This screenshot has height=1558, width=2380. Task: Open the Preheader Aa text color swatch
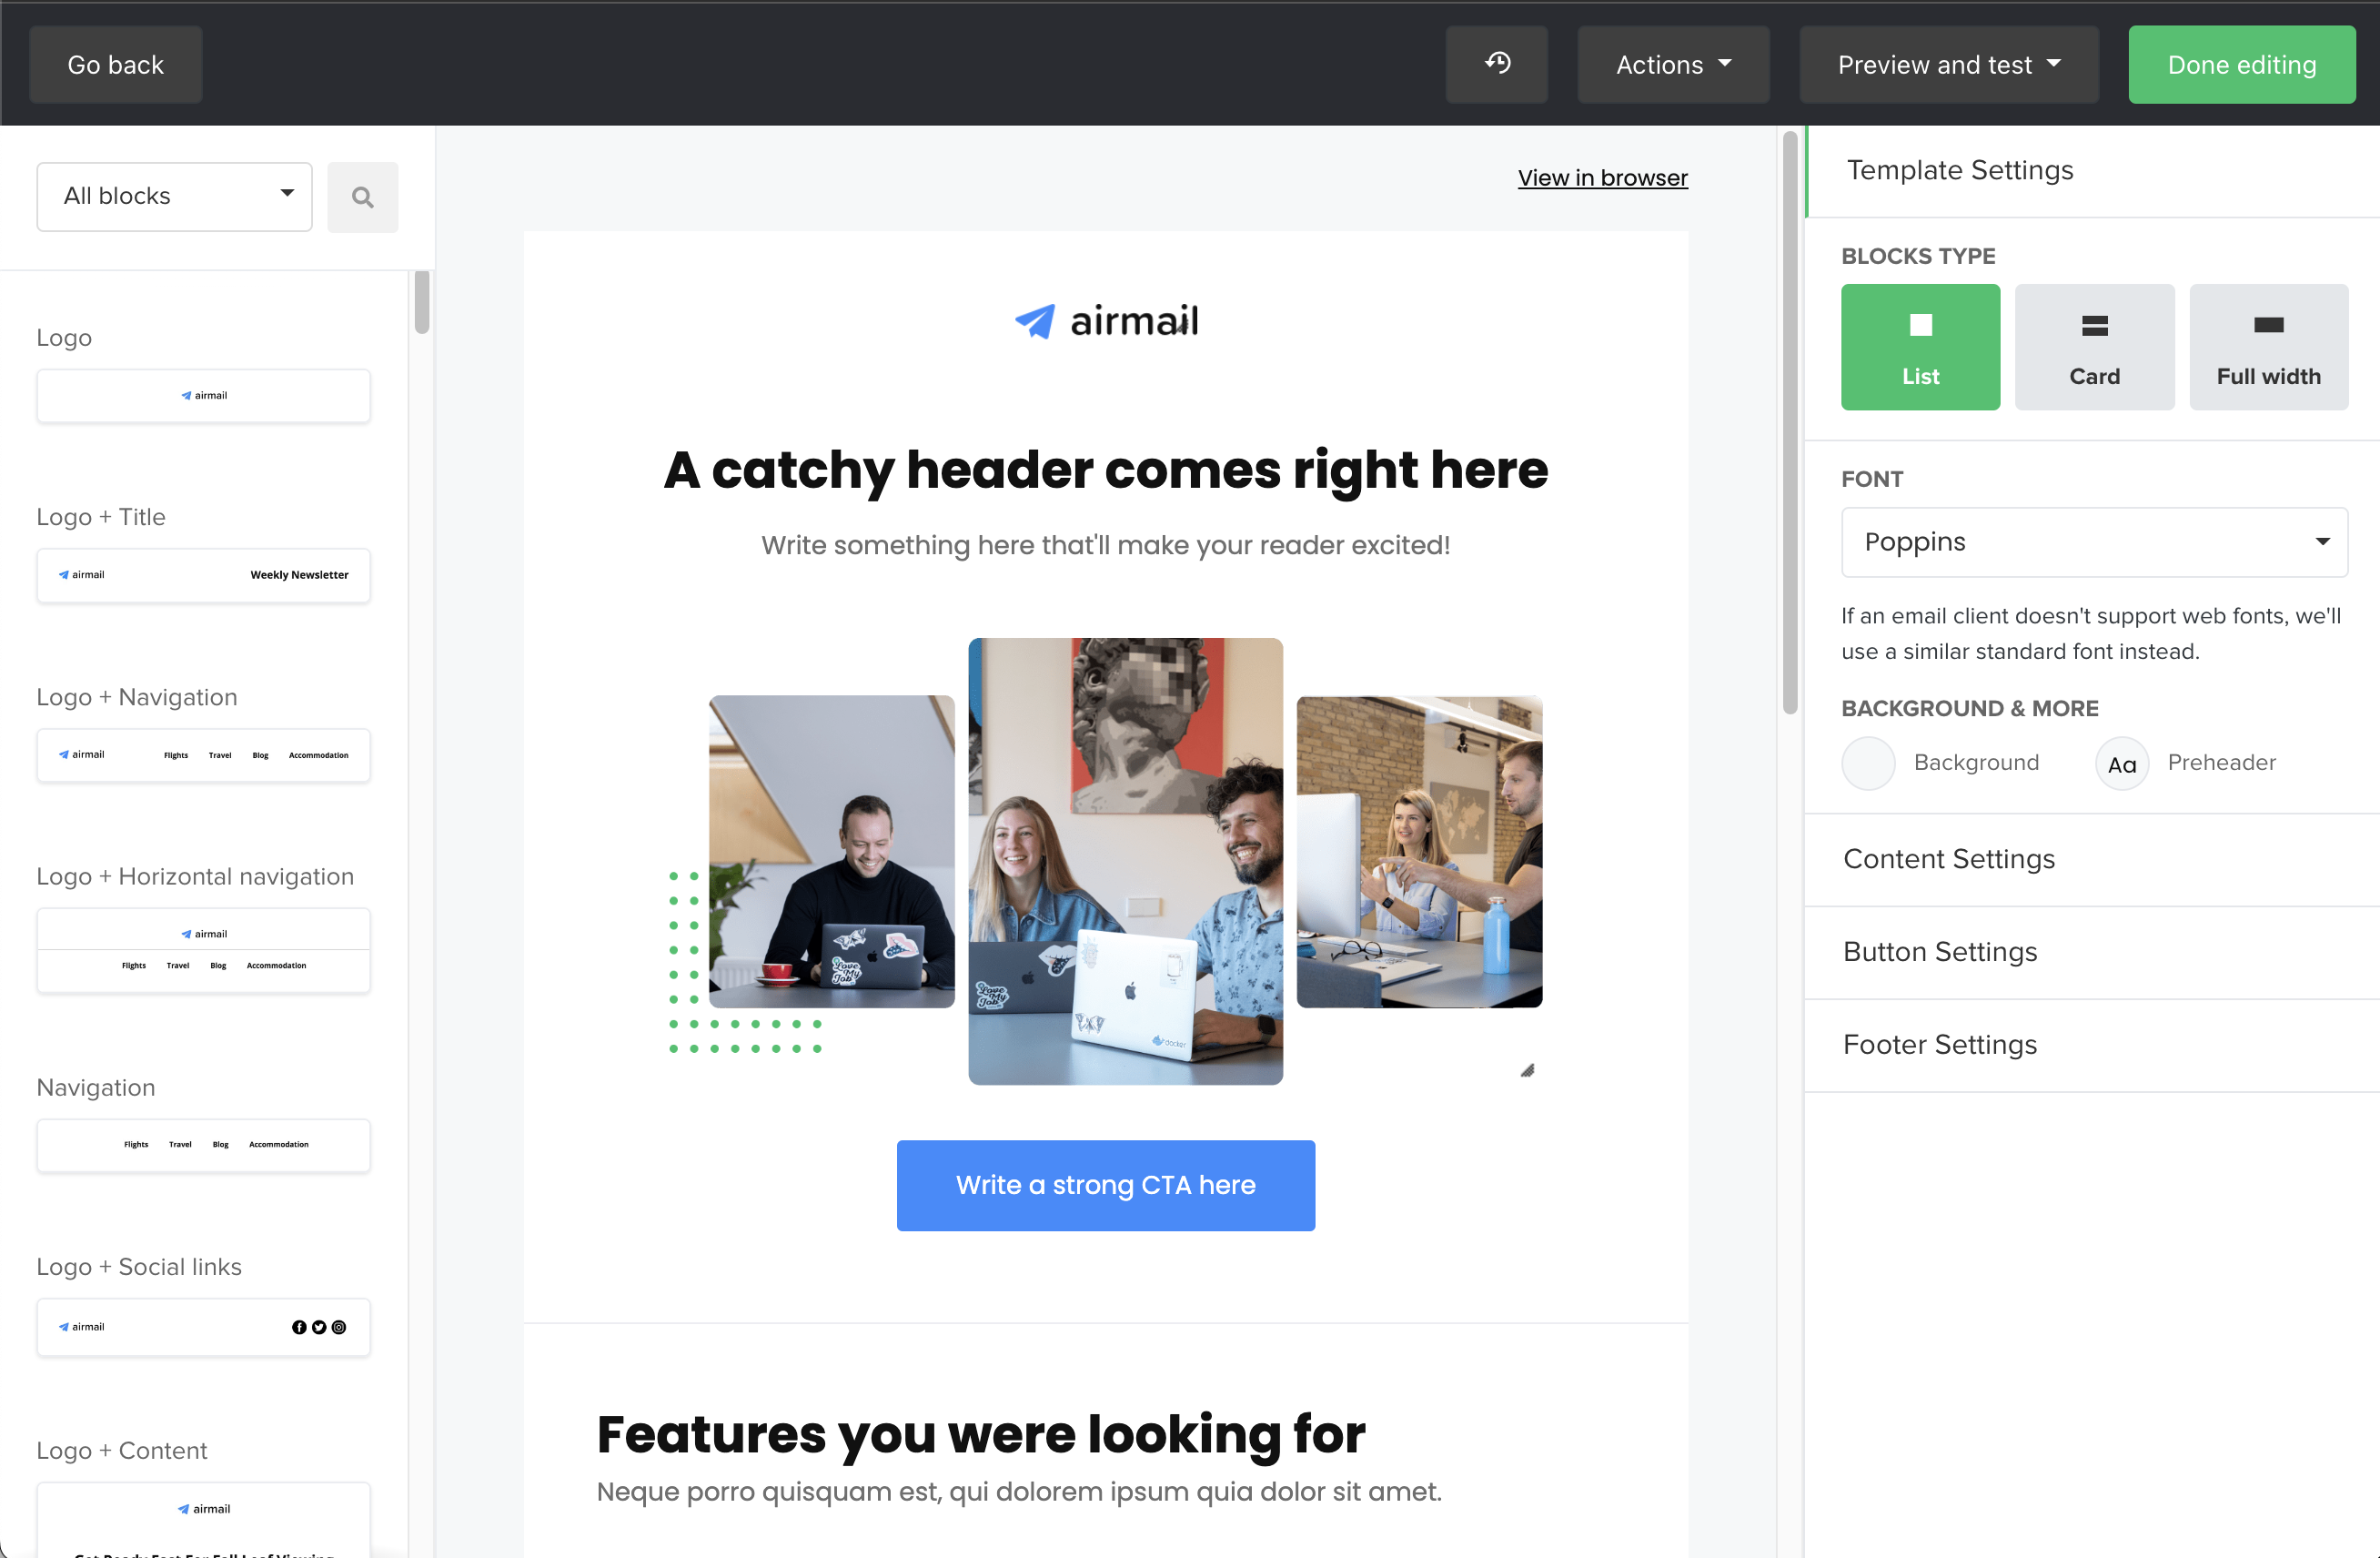pyautogui.click(x=2122, y=763)
